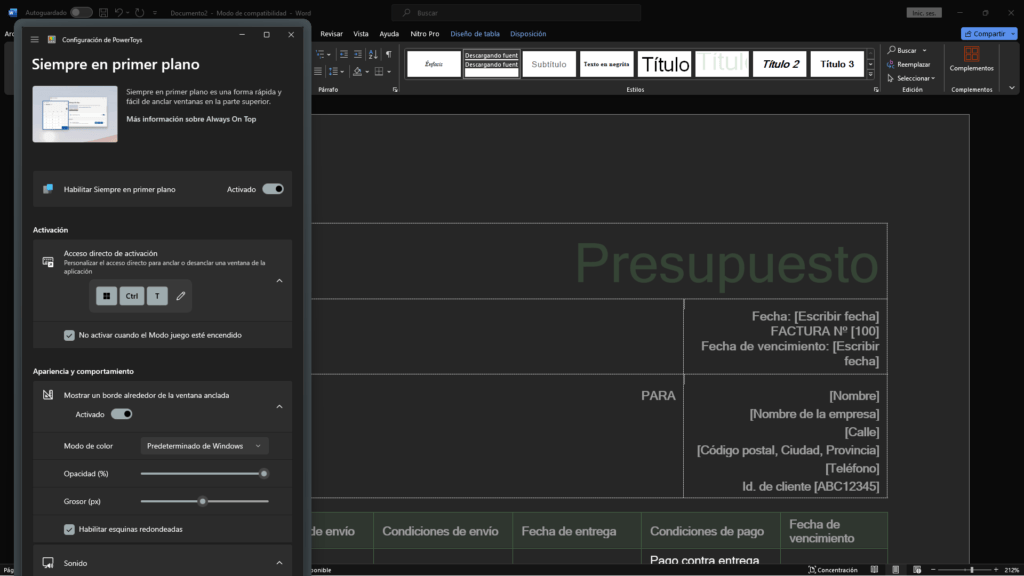Click the Inic. ses. sign-in button
The height and width of the screenshot is (576, 1024).
click(924, 12)
